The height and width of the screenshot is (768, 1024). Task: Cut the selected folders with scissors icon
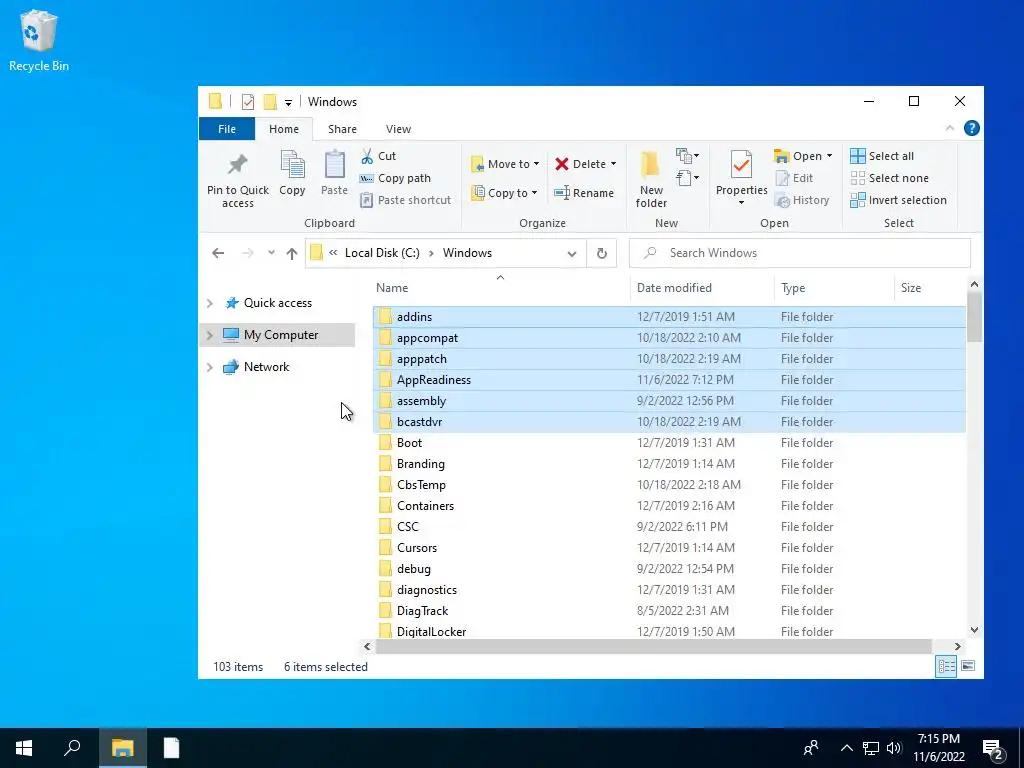[x=379, y=156]
